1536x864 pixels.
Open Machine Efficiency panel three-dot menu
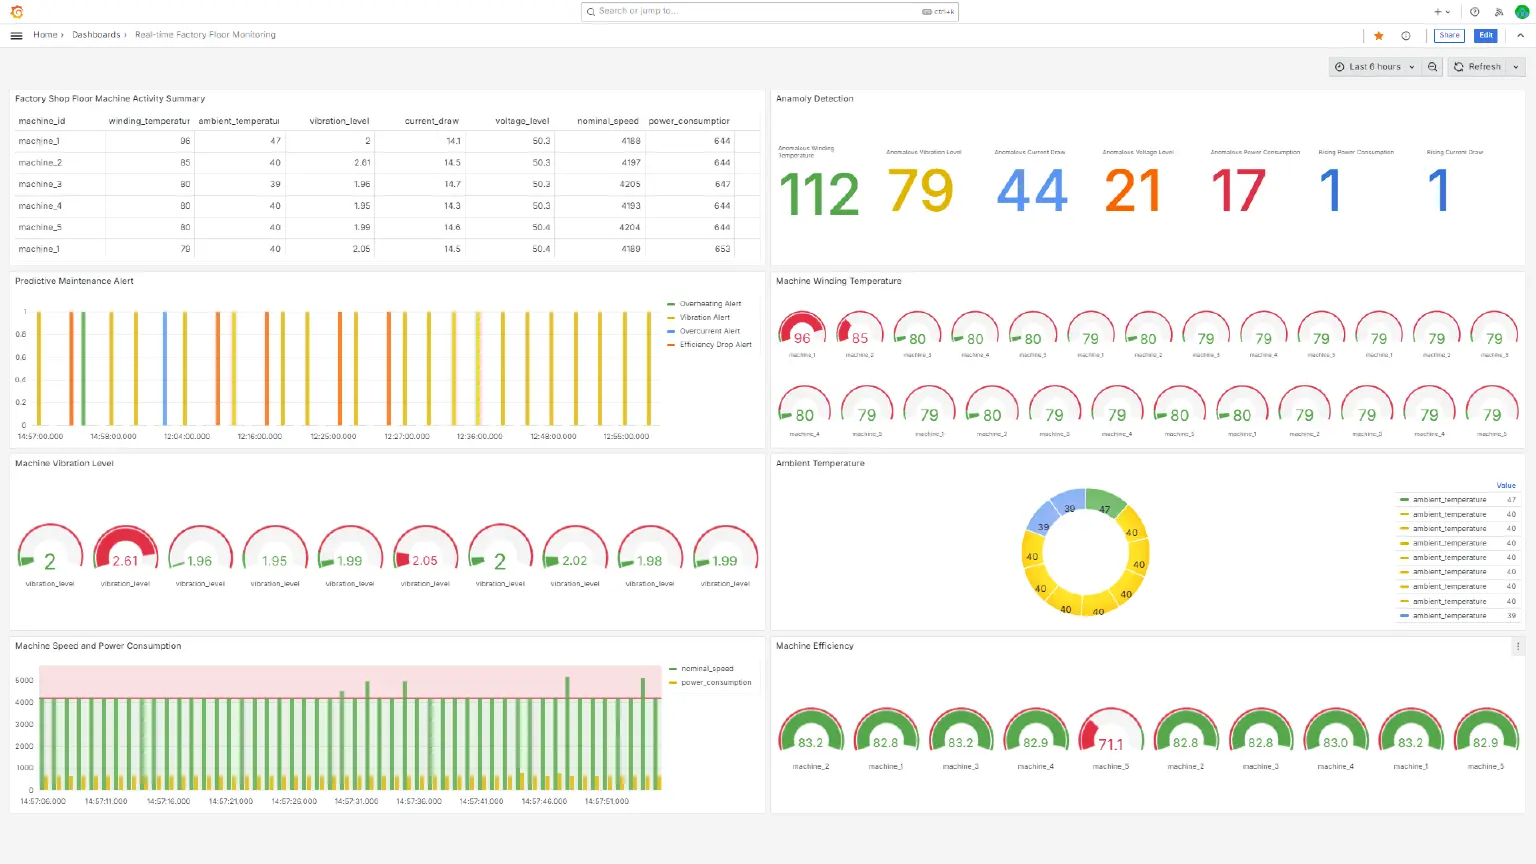coord(1517,646)
